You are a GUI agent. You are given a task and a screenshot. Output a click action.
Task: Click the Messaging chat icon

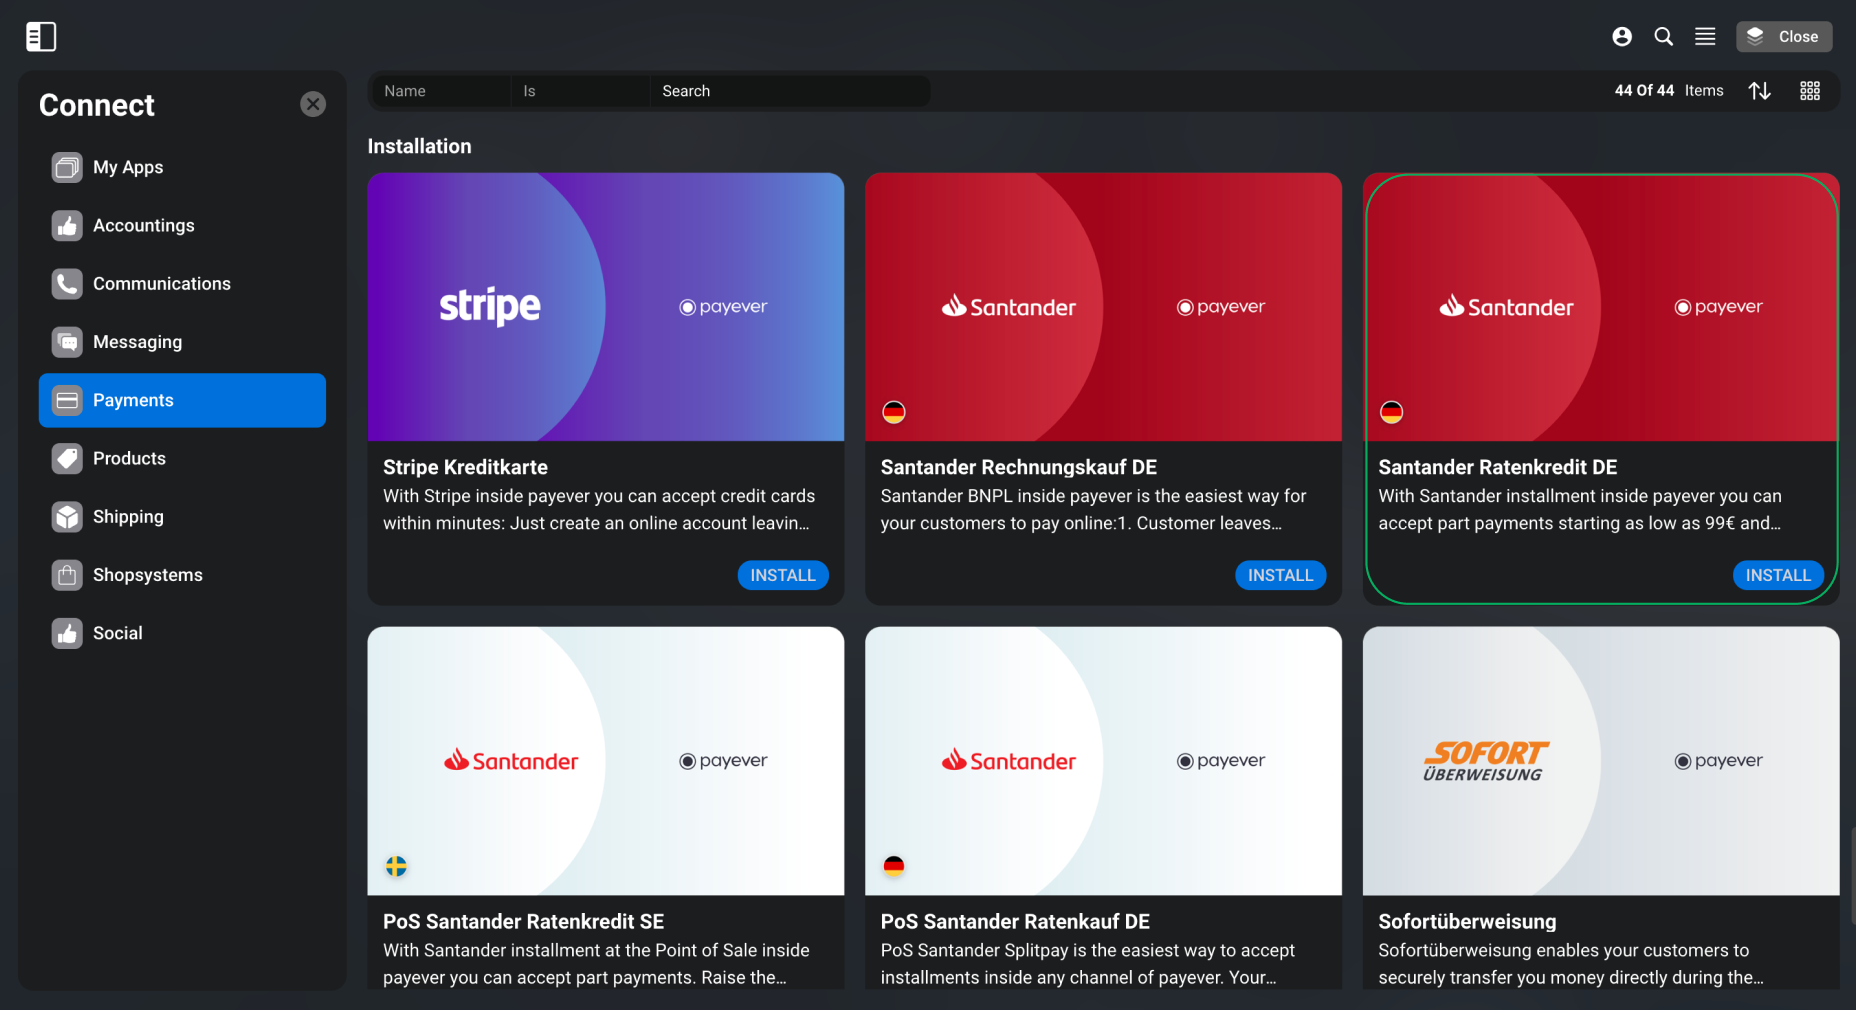[x=67, y=342]
